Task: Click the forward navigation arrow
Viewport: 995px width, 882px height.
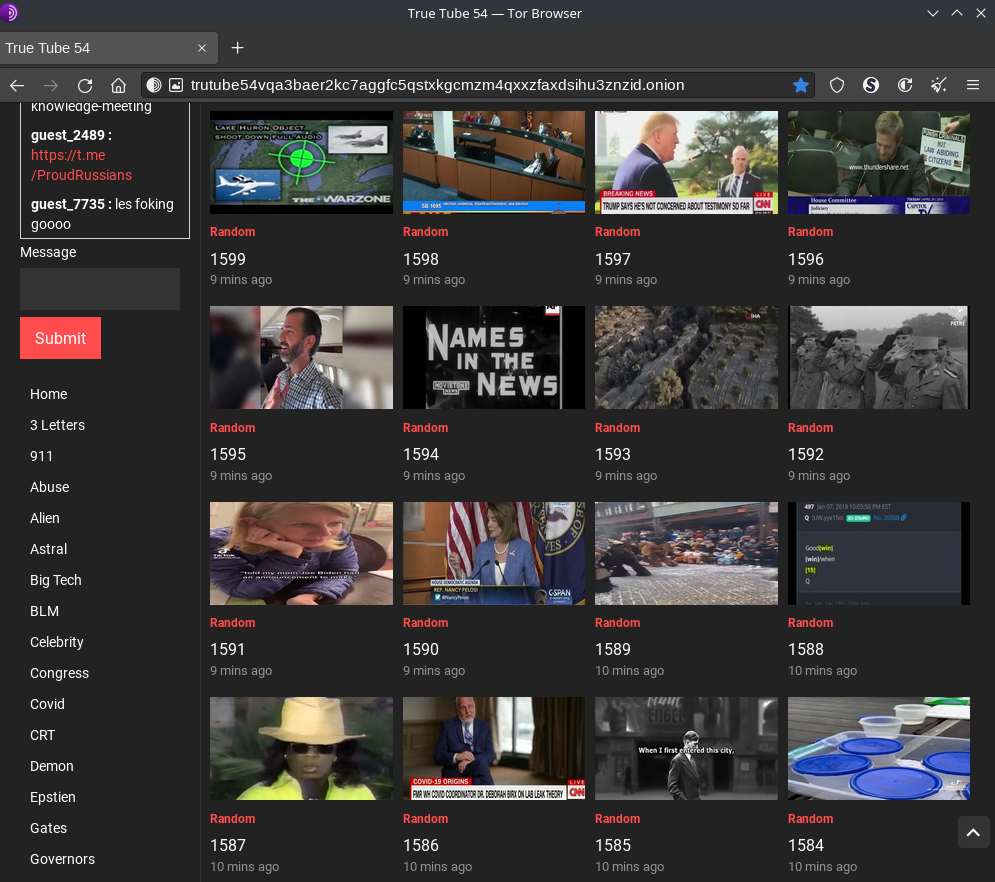Action: (51, 85)
